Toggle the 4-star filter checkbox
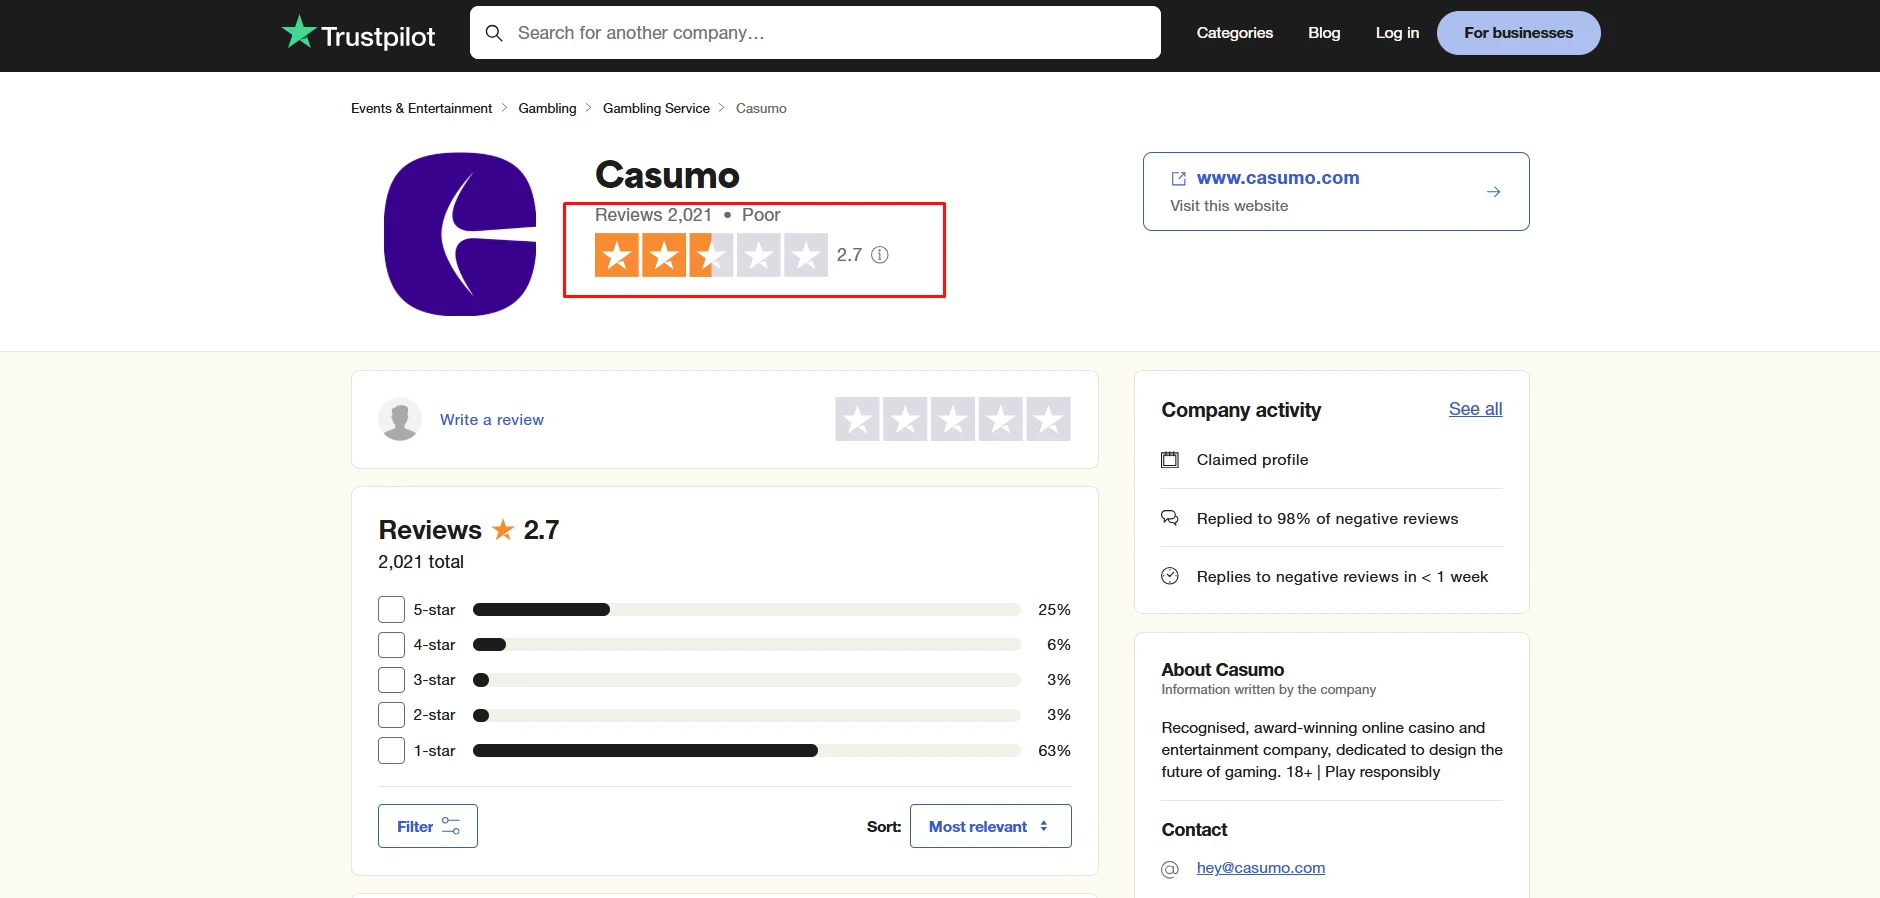This screenshot has height=898, width=1880. [x=391, y=645]
